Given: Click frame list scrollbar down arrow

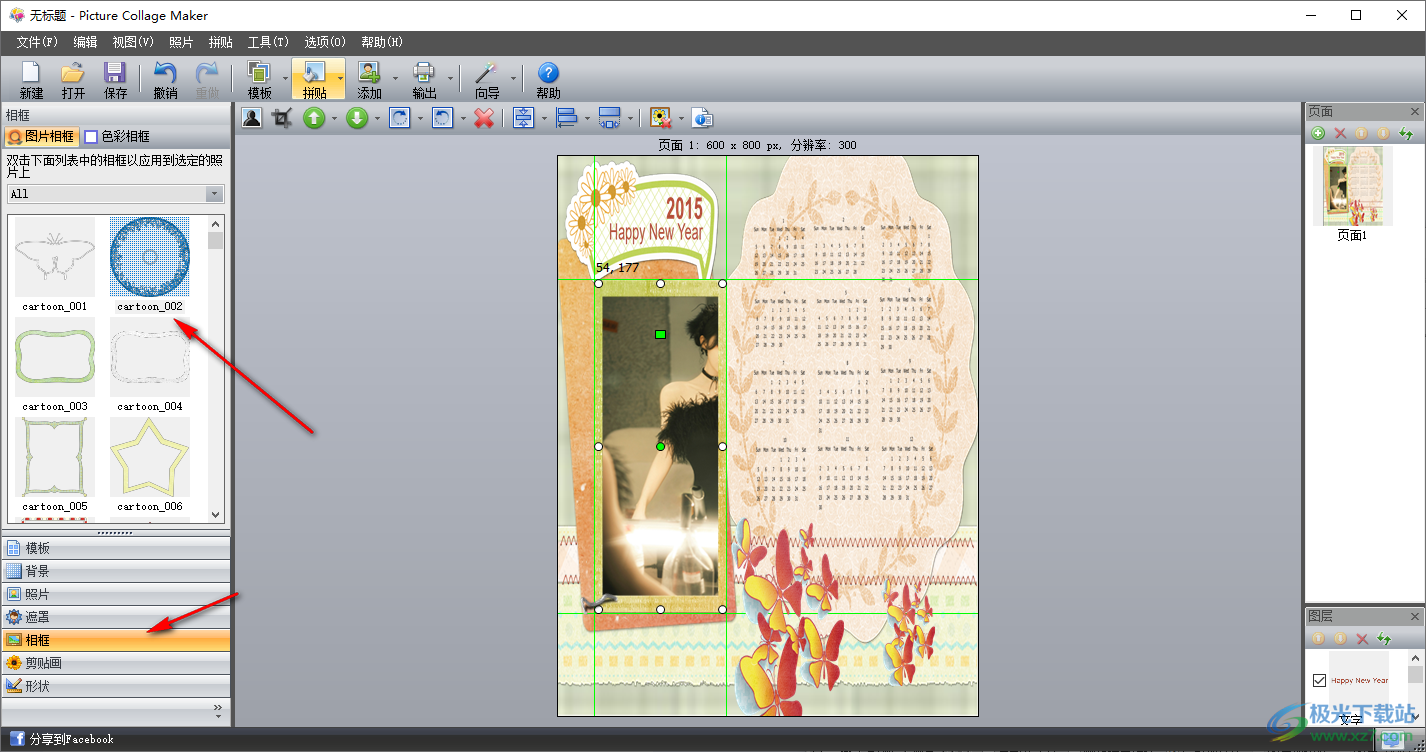Looking at the screenshot, I should click(x=216, y=514).
